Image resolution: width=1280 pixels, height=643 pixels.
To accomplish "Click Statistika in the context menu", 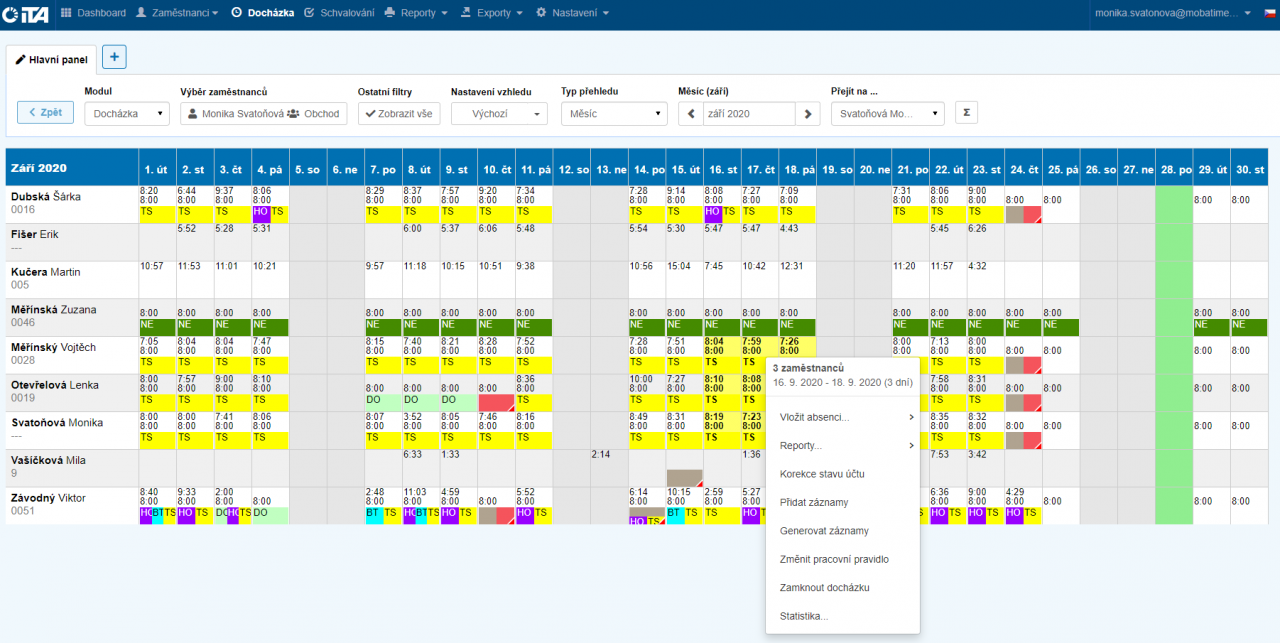I will [804, 616].
